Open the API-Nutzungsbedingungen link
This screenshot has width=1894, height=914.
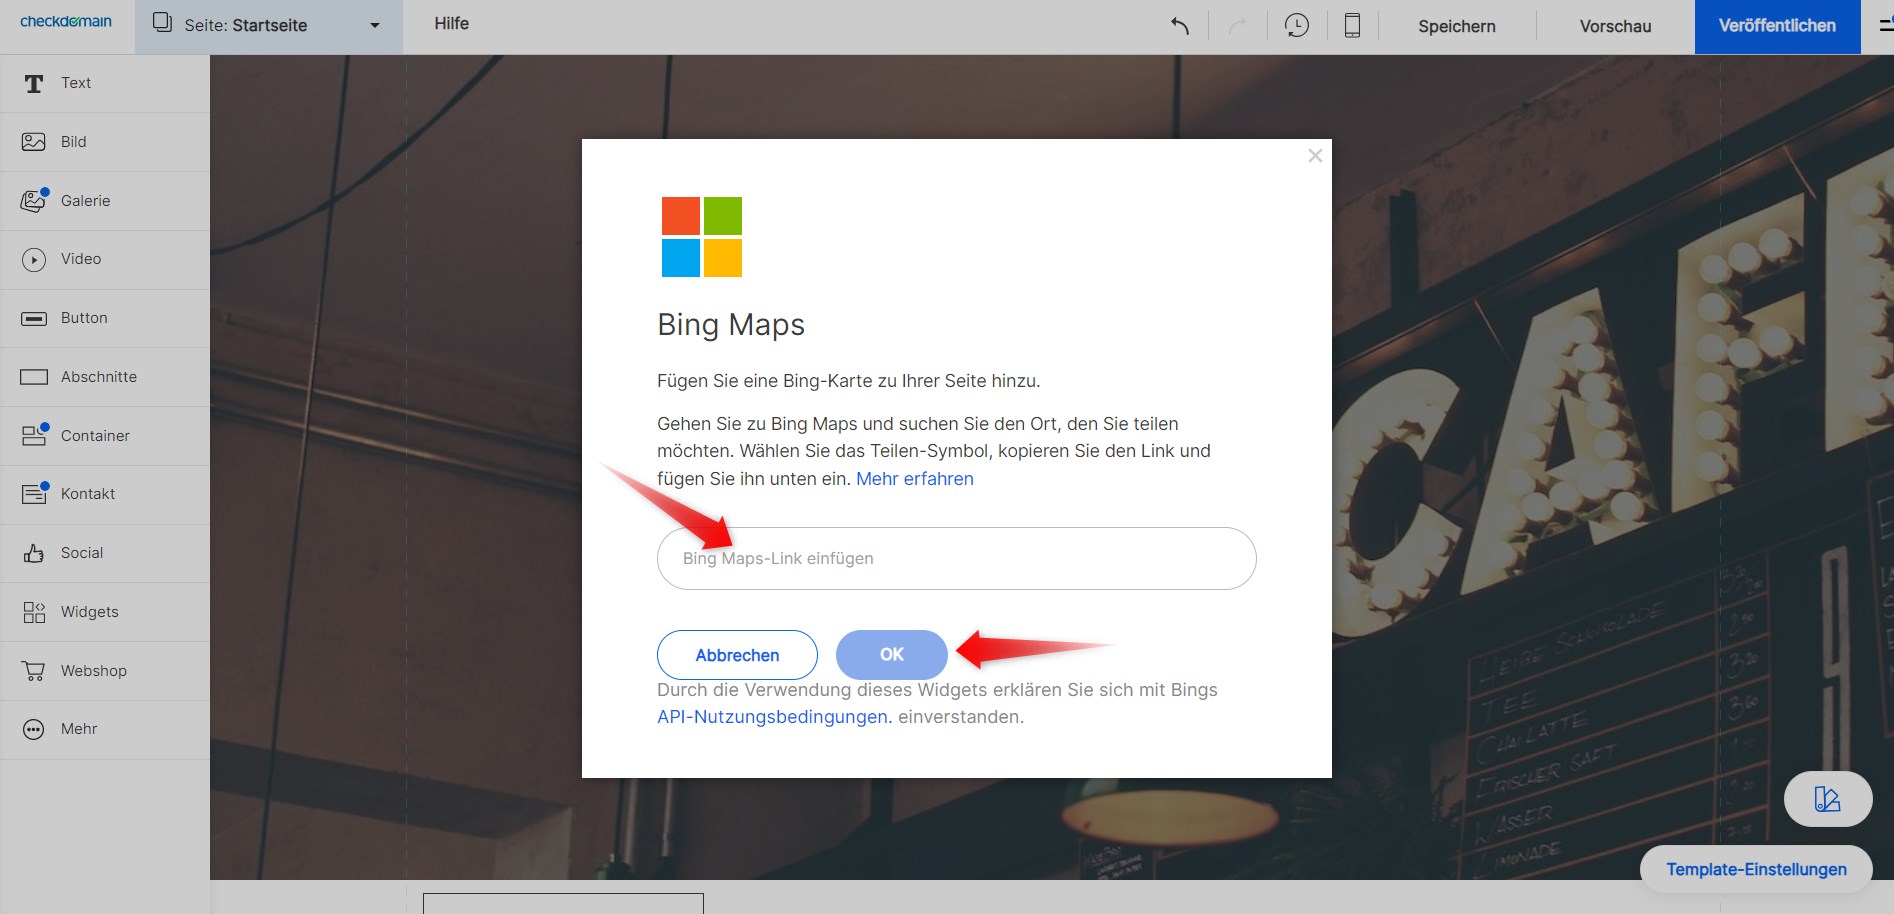[x=772, y=716]
